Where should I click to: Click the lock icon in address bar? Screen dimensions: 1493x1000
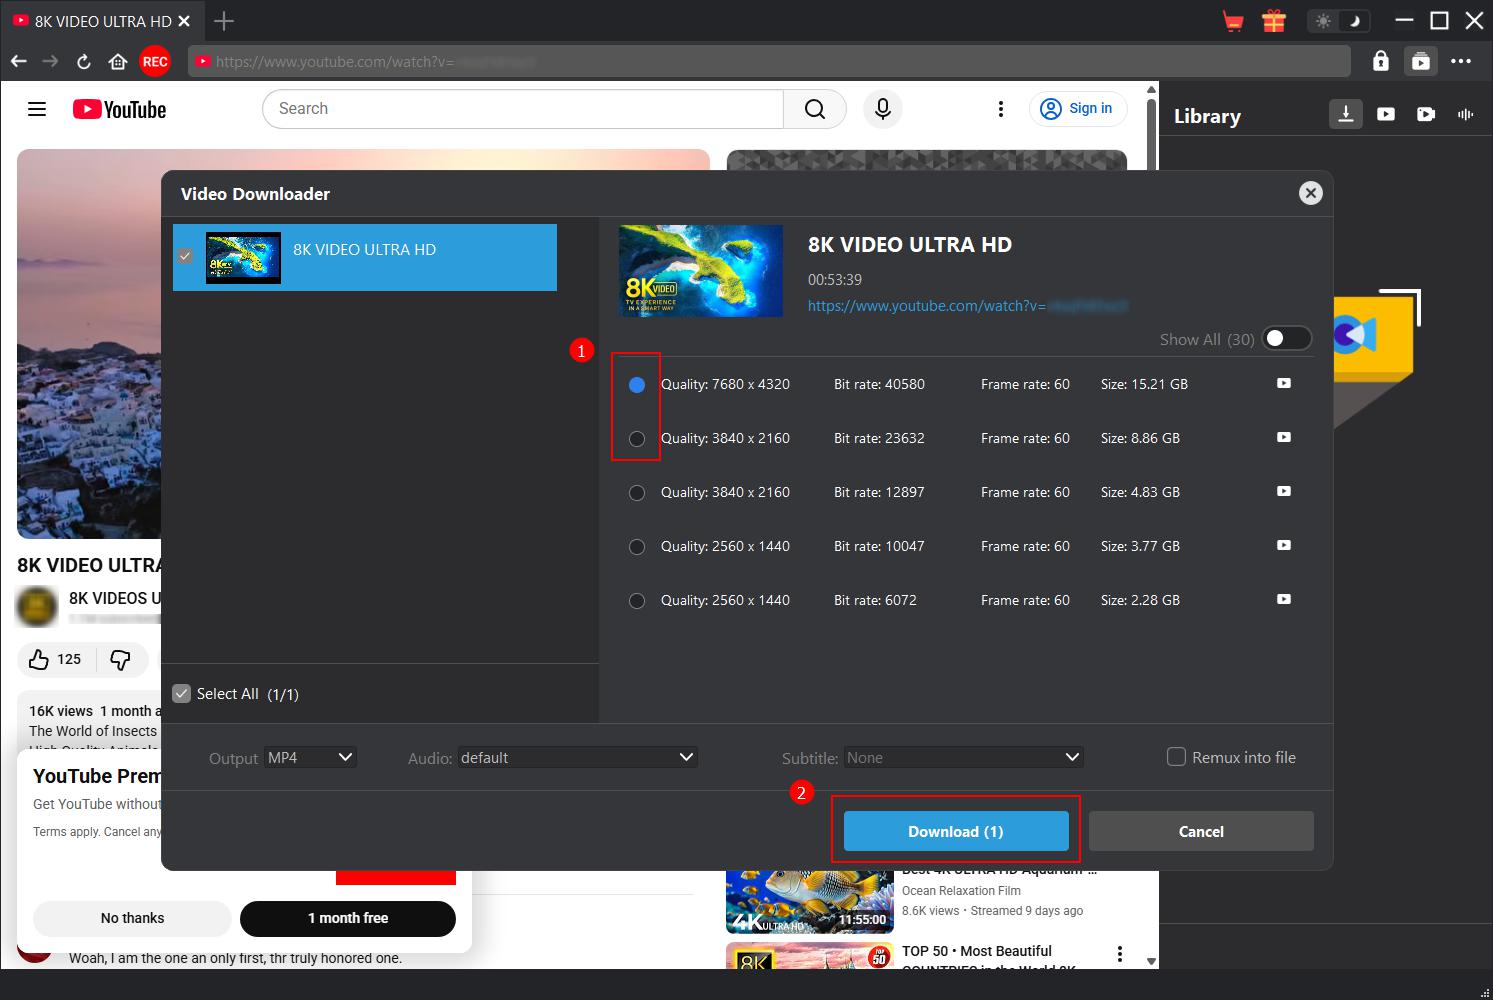(1380, 61)
